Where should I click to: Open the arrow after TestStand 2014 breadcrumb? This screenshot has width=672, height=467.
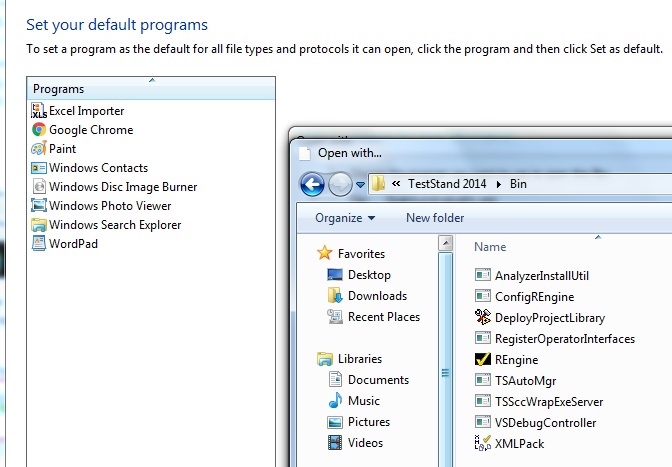pyautogui.click(x=498, y=184)
